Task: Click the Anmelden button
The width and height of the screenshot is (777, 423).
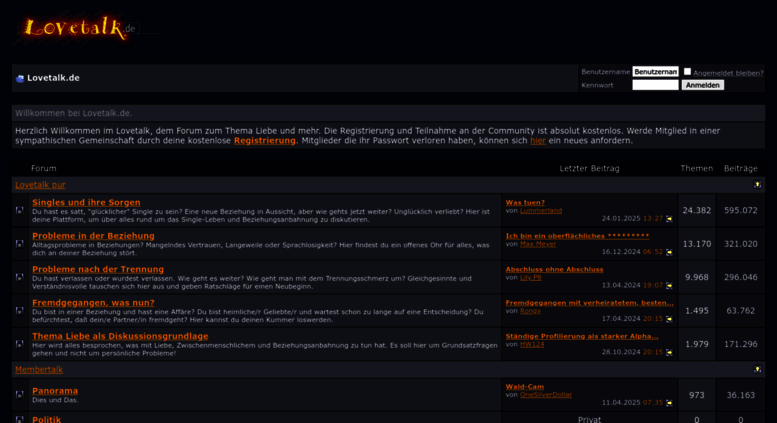Action: pos(702,85)
